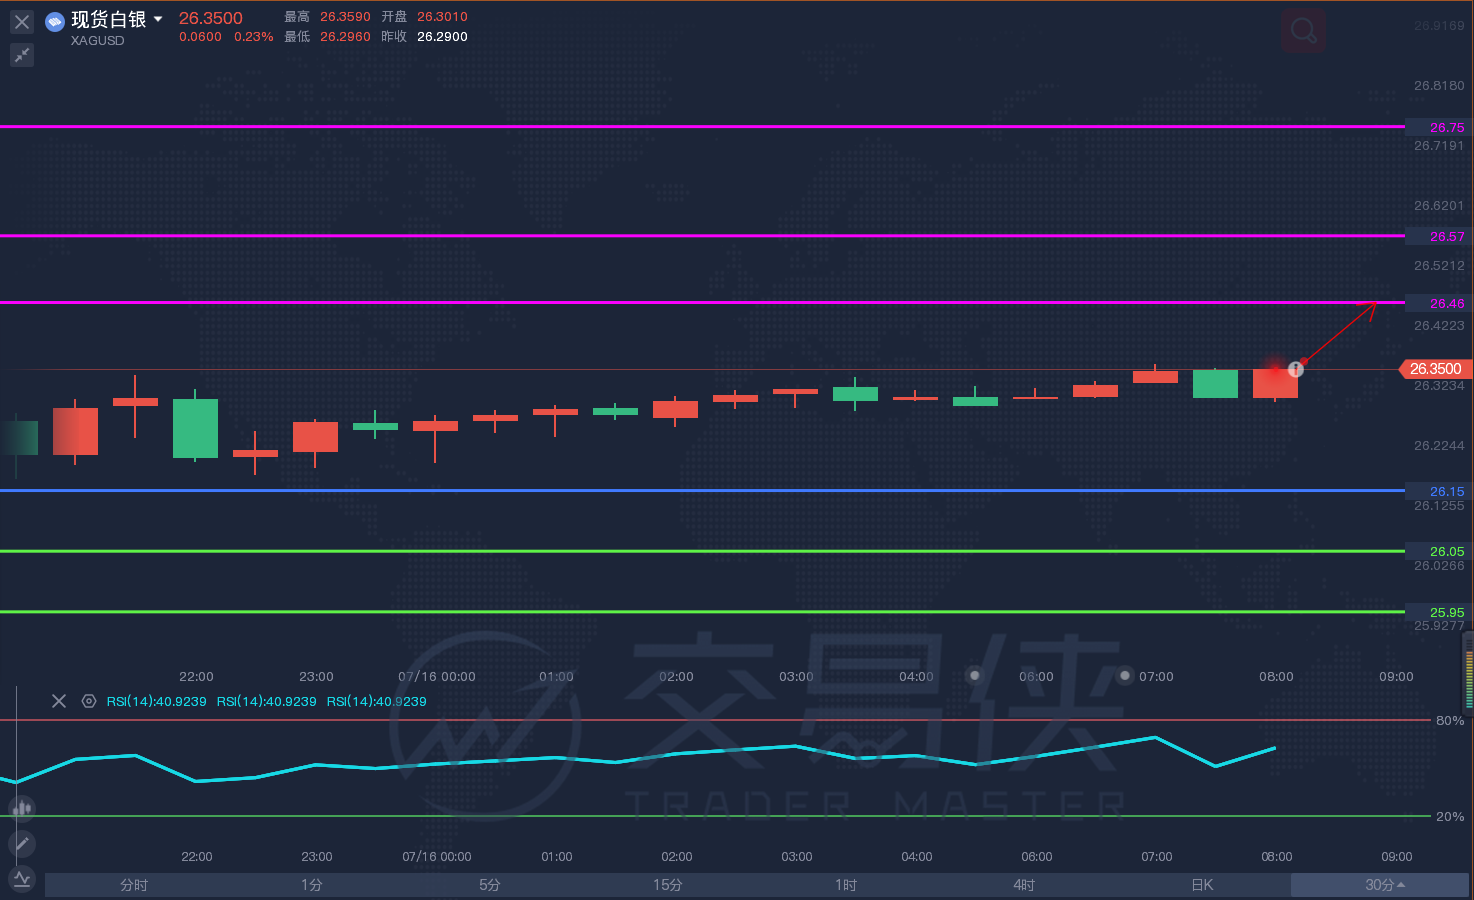
Task: Expand the 30分 timeframe dropdown
Action: point(1384,885)
